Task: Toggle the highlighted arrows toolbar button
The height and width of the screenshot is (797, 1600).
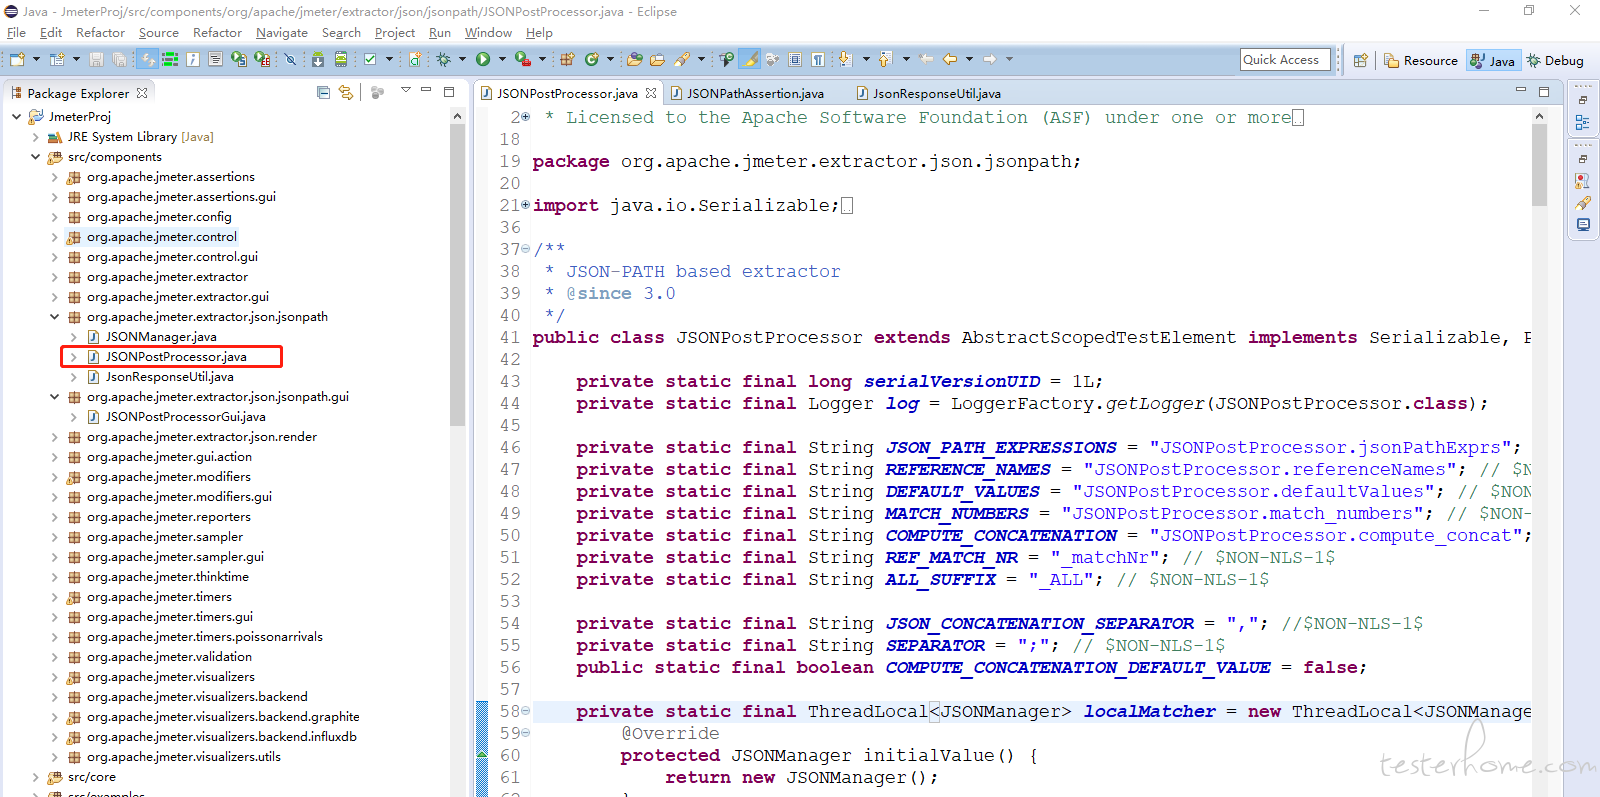Action: pyautogui.click(x=148, y=60)
